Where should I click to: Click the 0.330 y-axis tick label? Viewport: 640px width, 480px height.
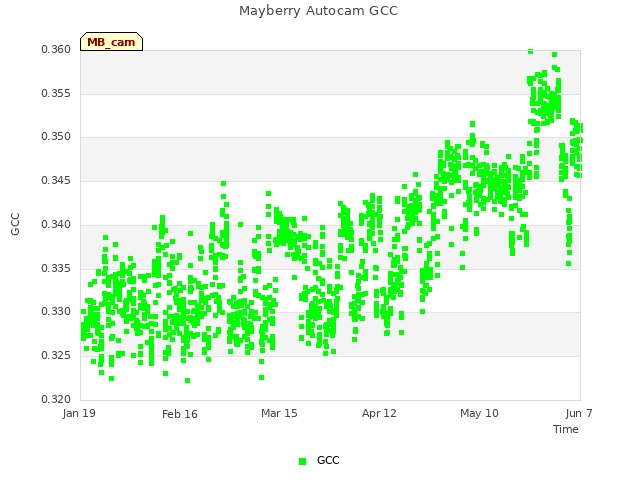click(56, 311)
